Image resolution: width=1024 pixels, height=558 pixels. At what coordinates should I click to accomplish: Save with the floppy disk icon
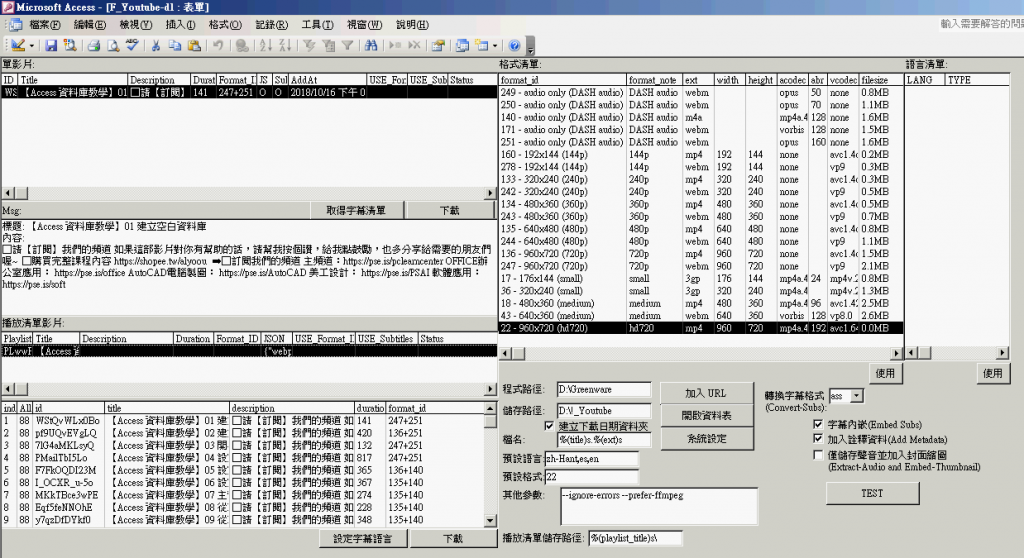(x=51, y=46)
